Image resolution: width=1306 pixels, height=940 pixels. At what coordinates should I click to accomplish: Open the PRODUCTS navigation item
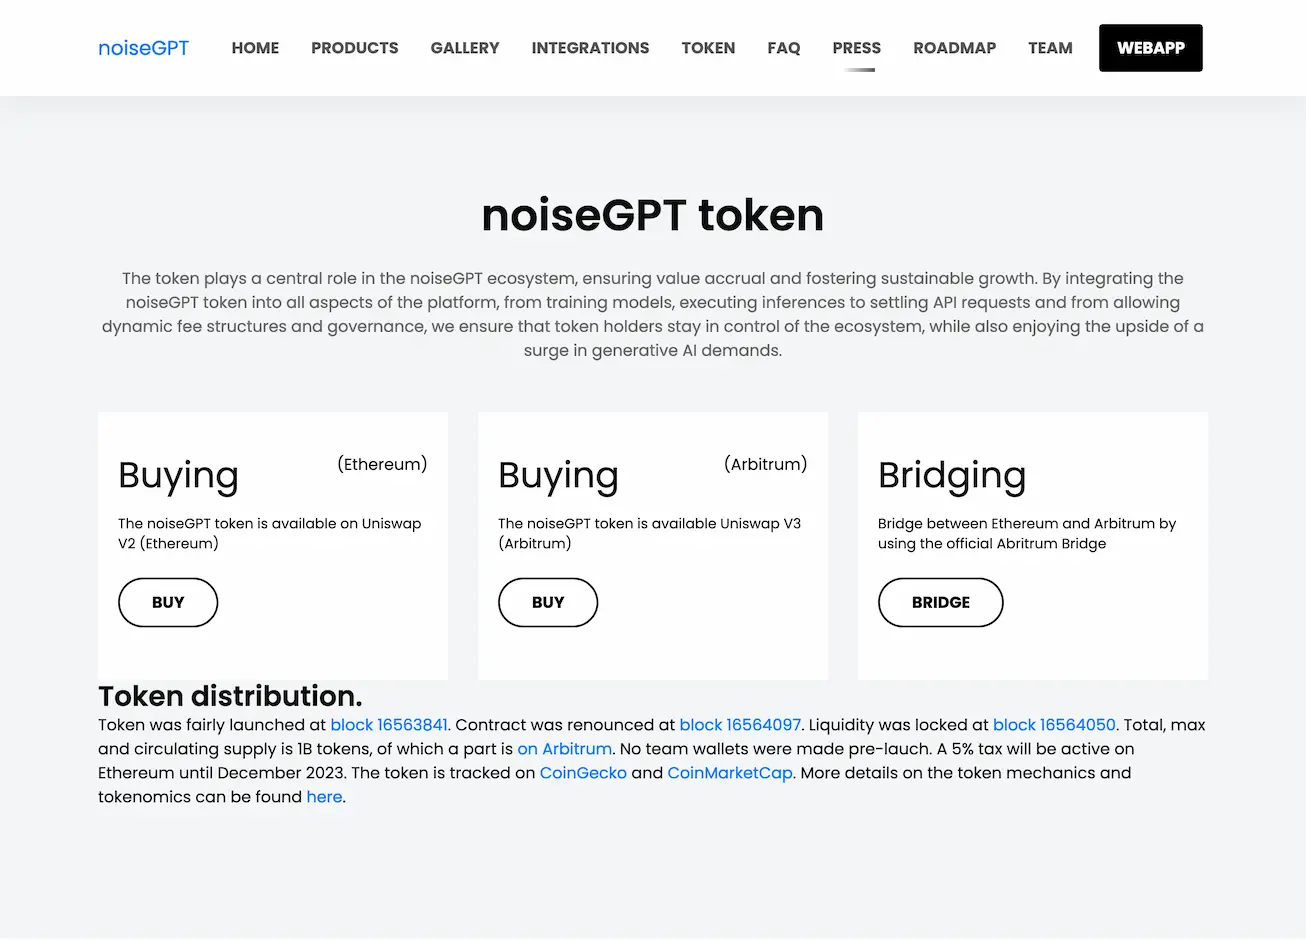[x=354, y=47]
